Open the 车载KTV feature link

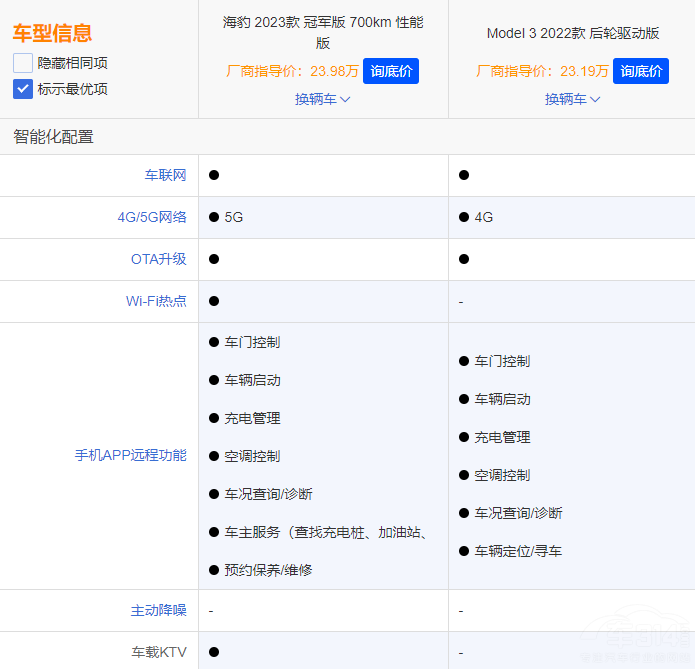[x=158, y=652]
